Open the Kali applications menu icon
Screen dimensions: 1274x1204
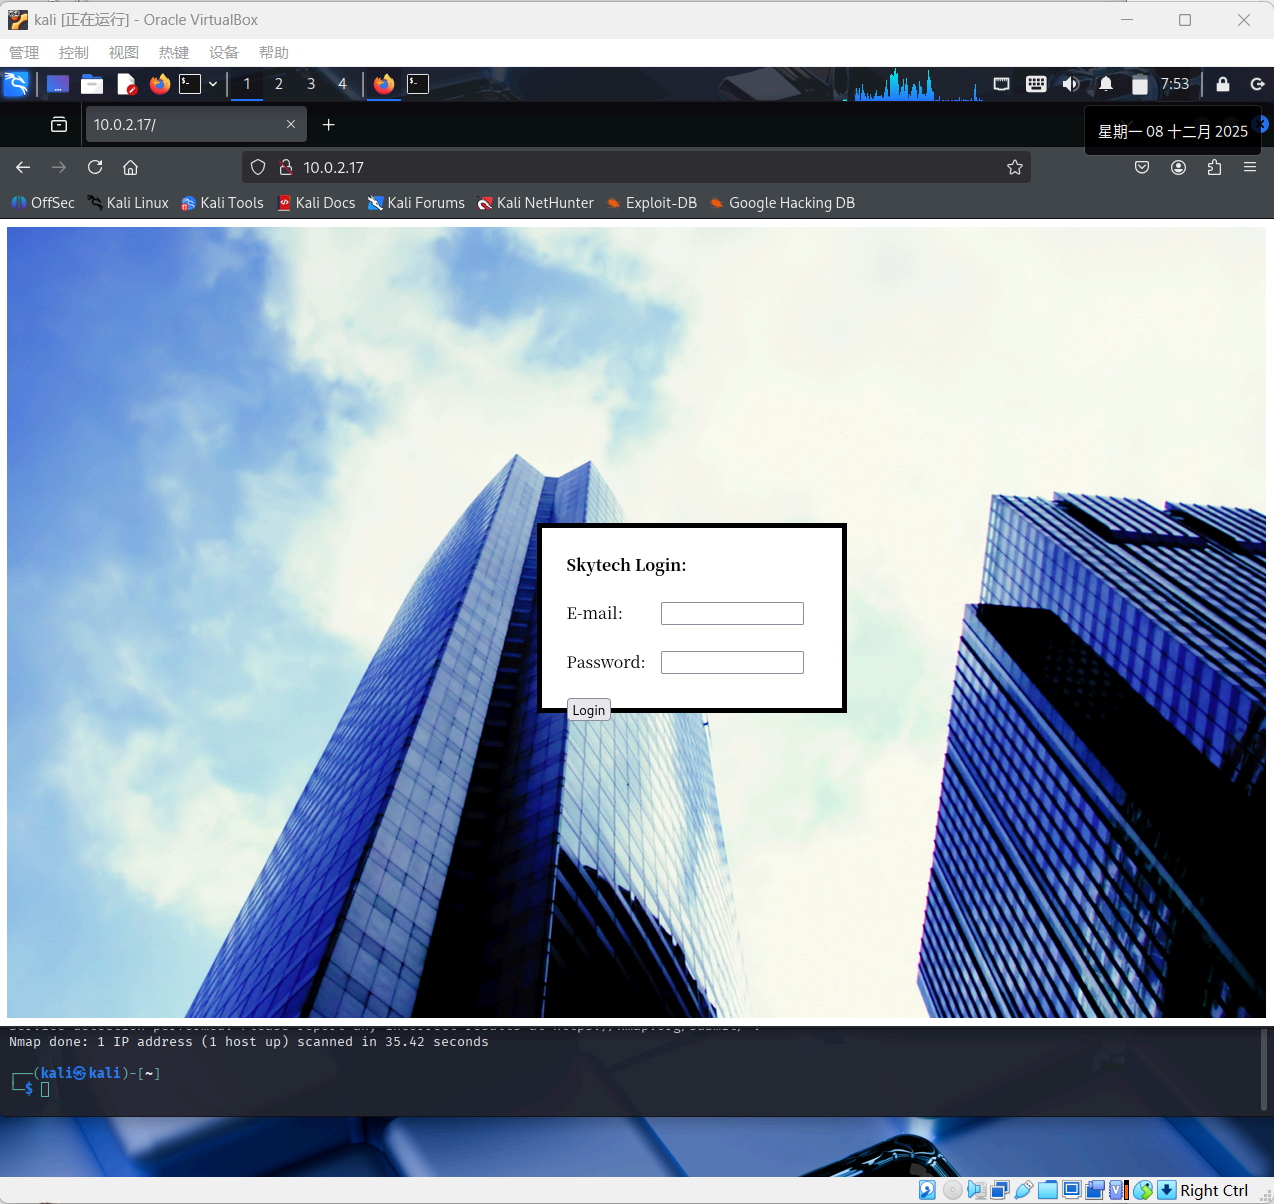click(17, 84)
